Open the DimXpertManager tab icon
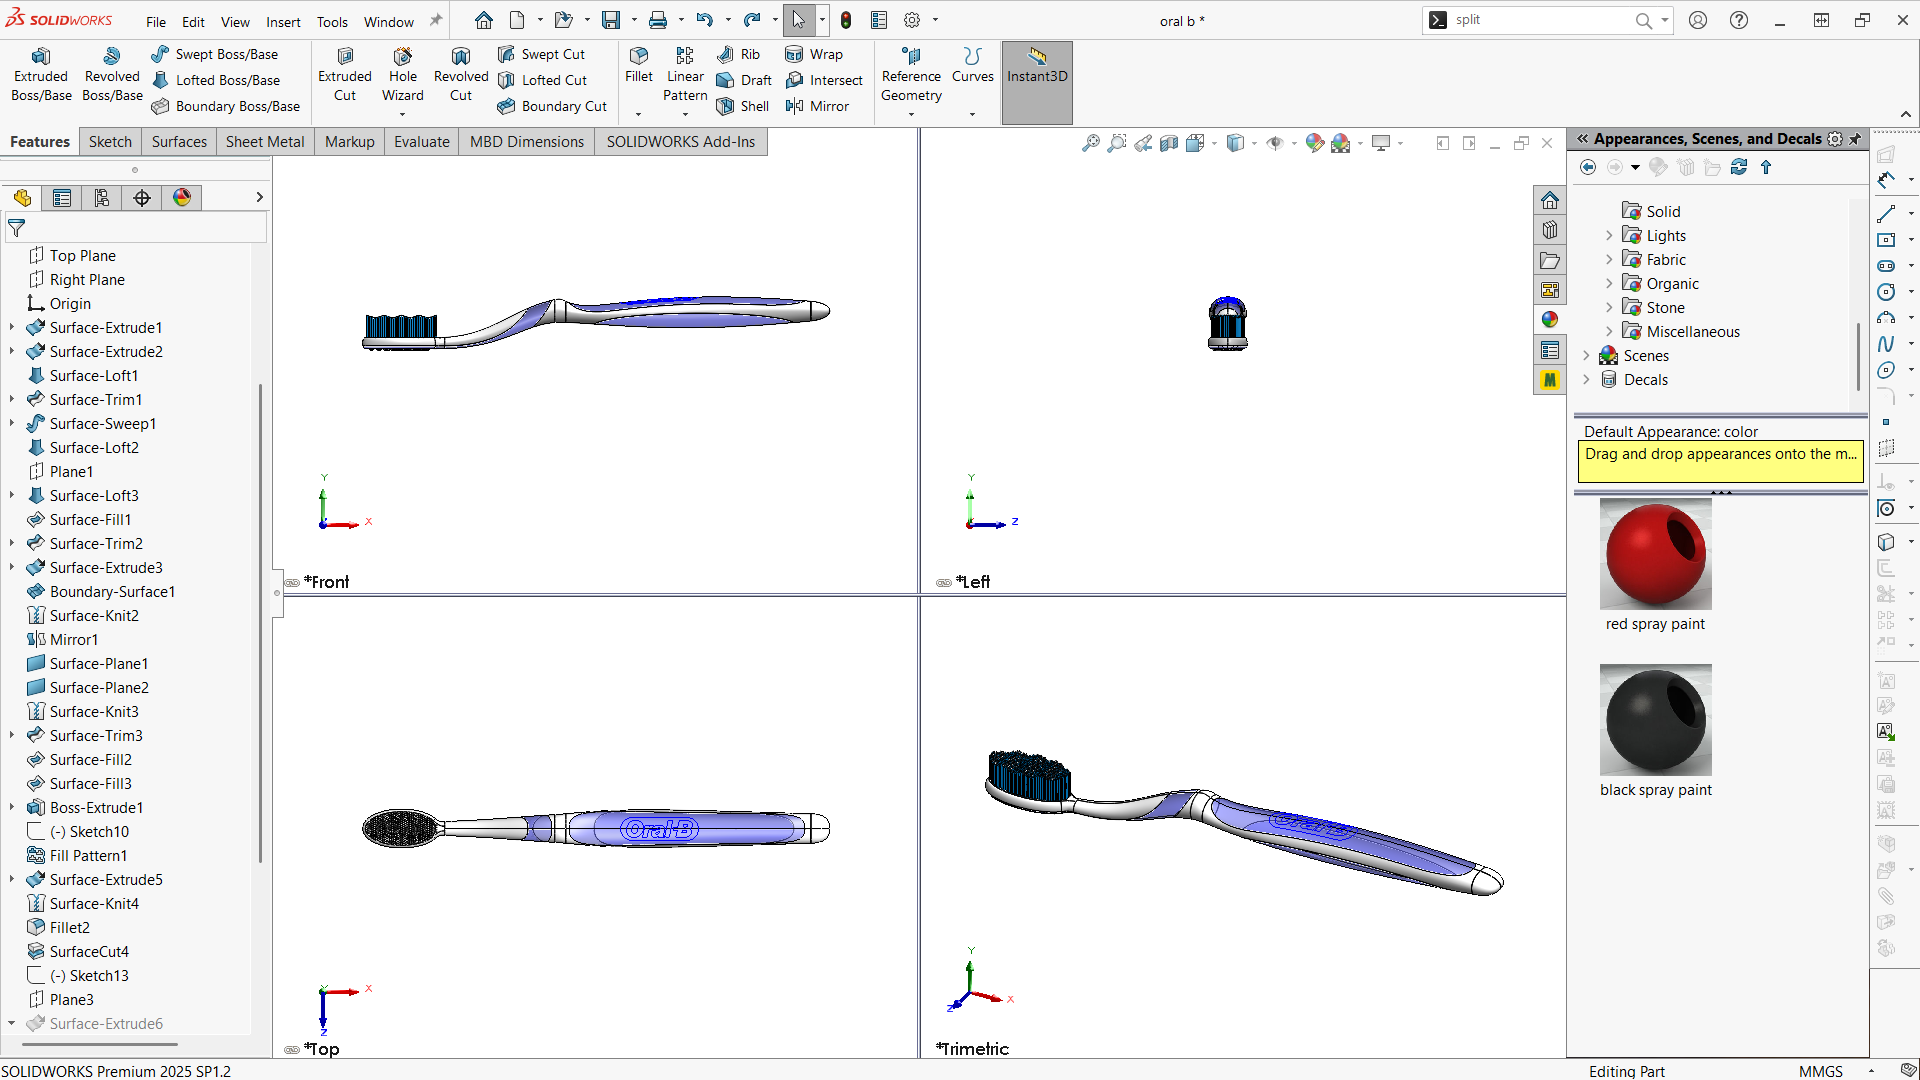The width and height of the screenshot is (1920, 1080). pos(142,198)
